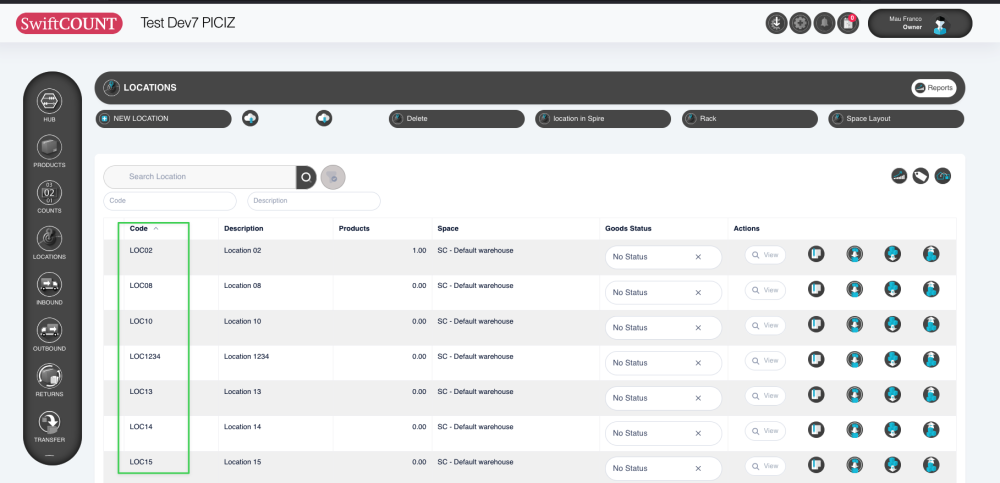The image size is (1000, 483).
Task: Open Goods Status dropdown for LOC08
Action: tap(663, 292)
